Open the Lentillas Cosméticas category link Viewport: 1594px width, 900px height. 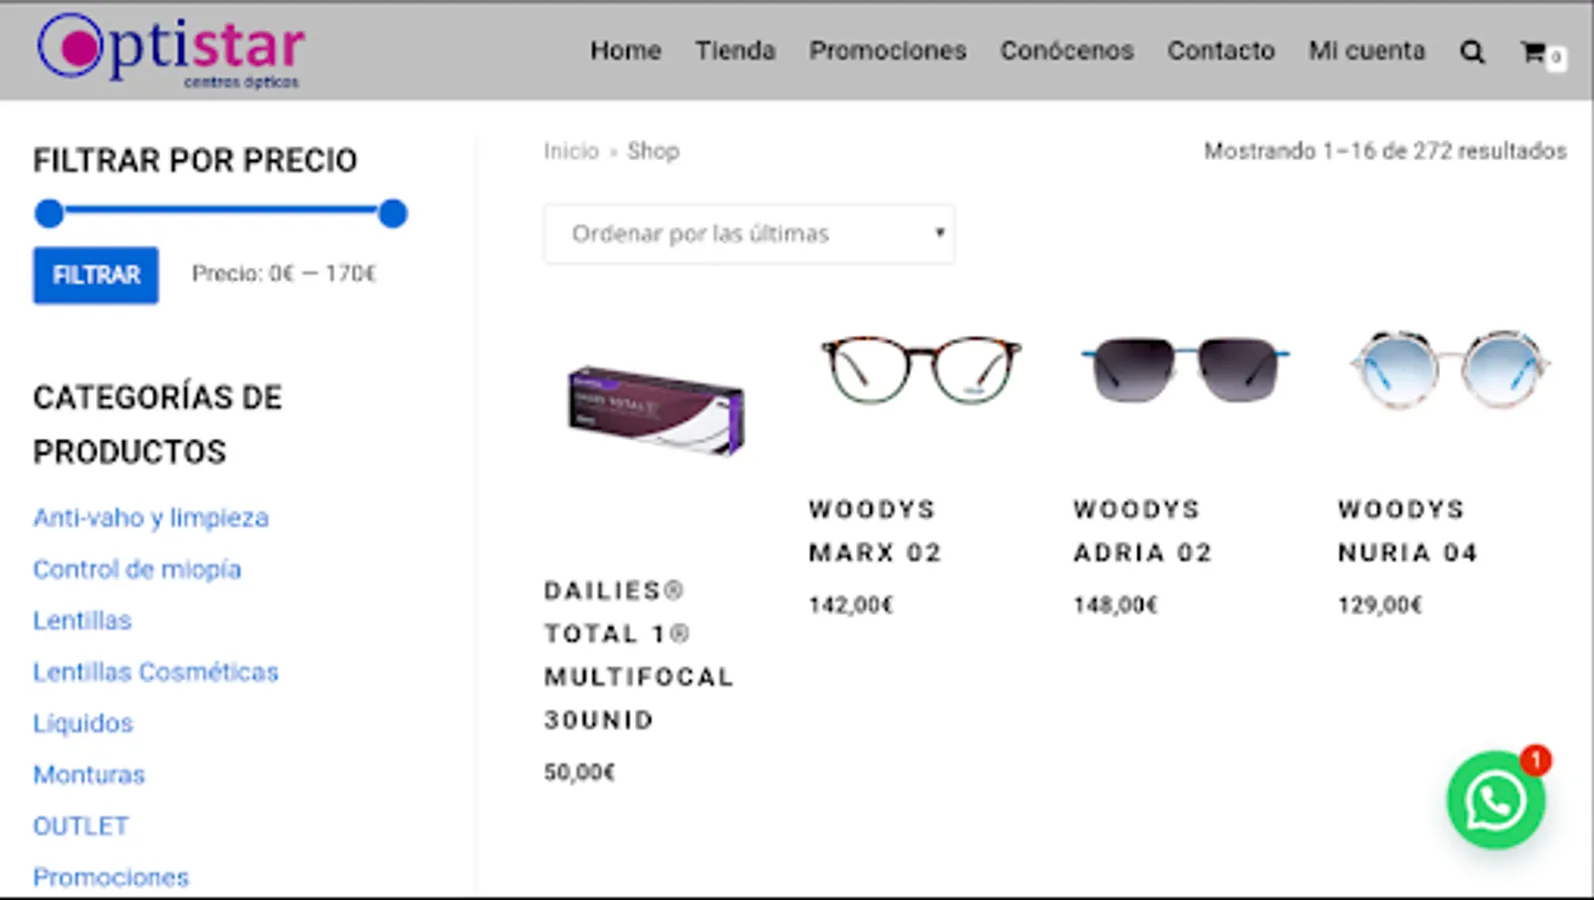(x=155, y=672)
